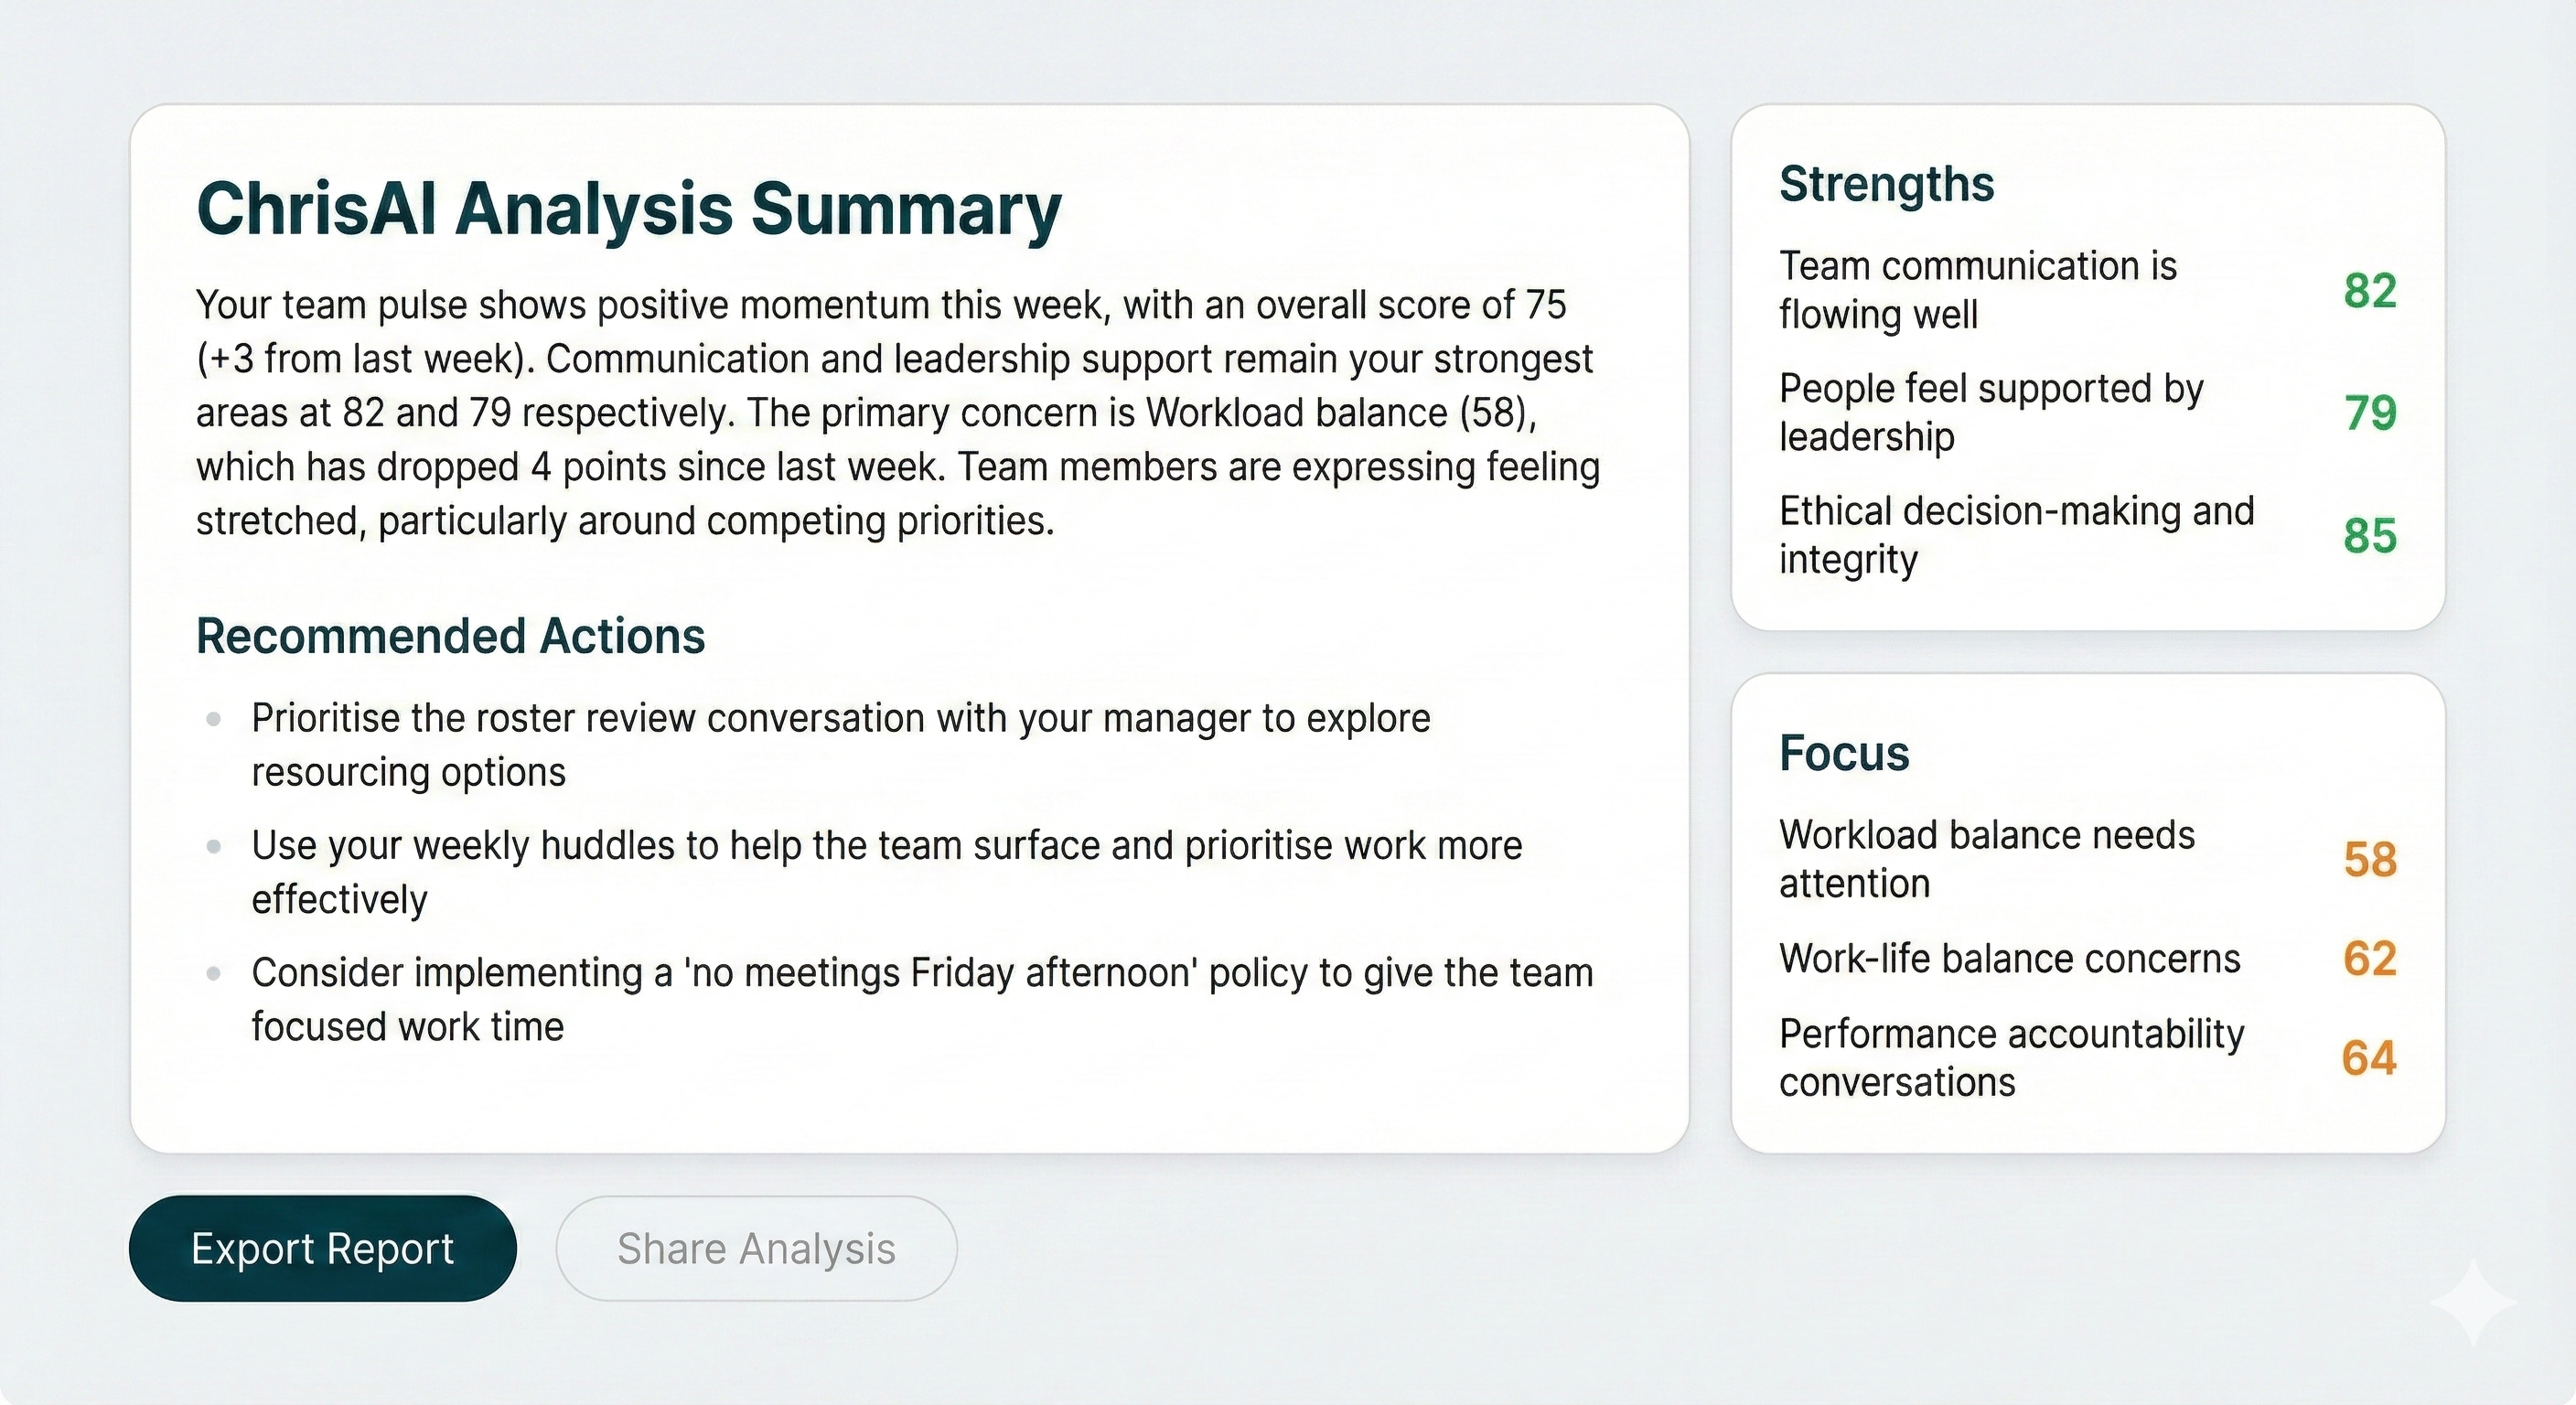Screen dimensions: 2576x1405
Task: Click the orange score 64
Action: (2368, 1058)
